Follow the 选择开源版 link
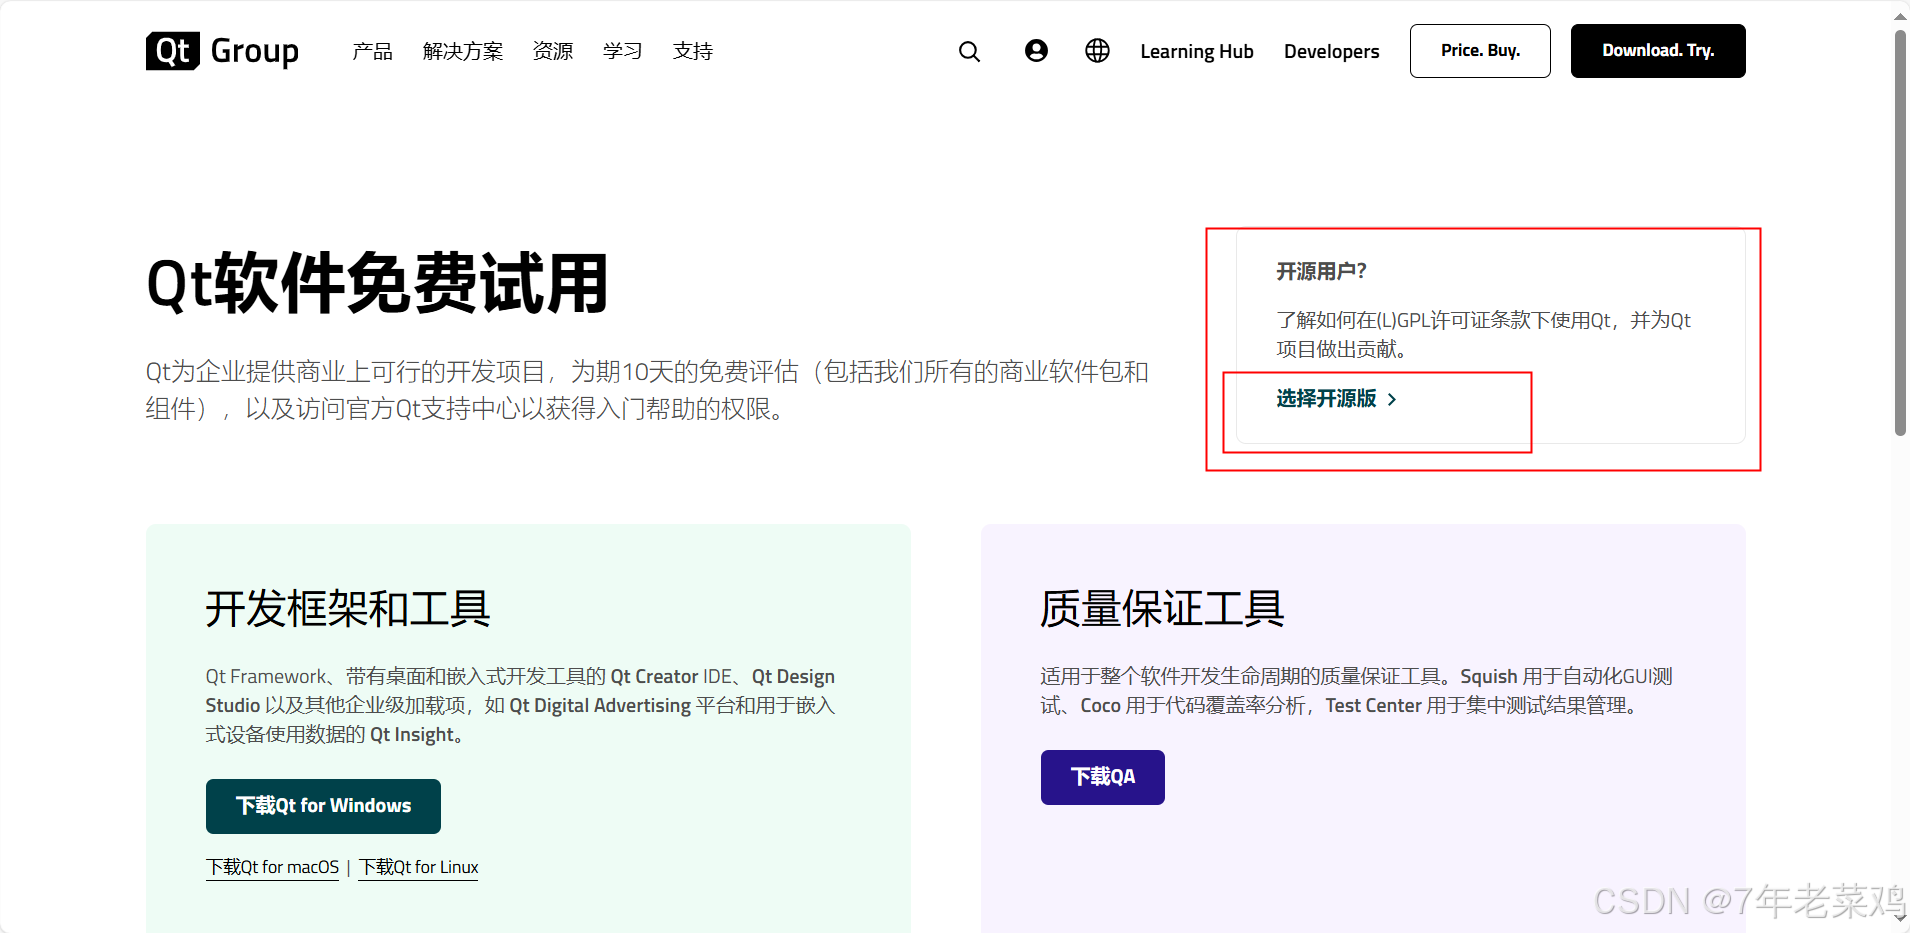This screenshot has height=933, width=1910. click(1326, 399)
